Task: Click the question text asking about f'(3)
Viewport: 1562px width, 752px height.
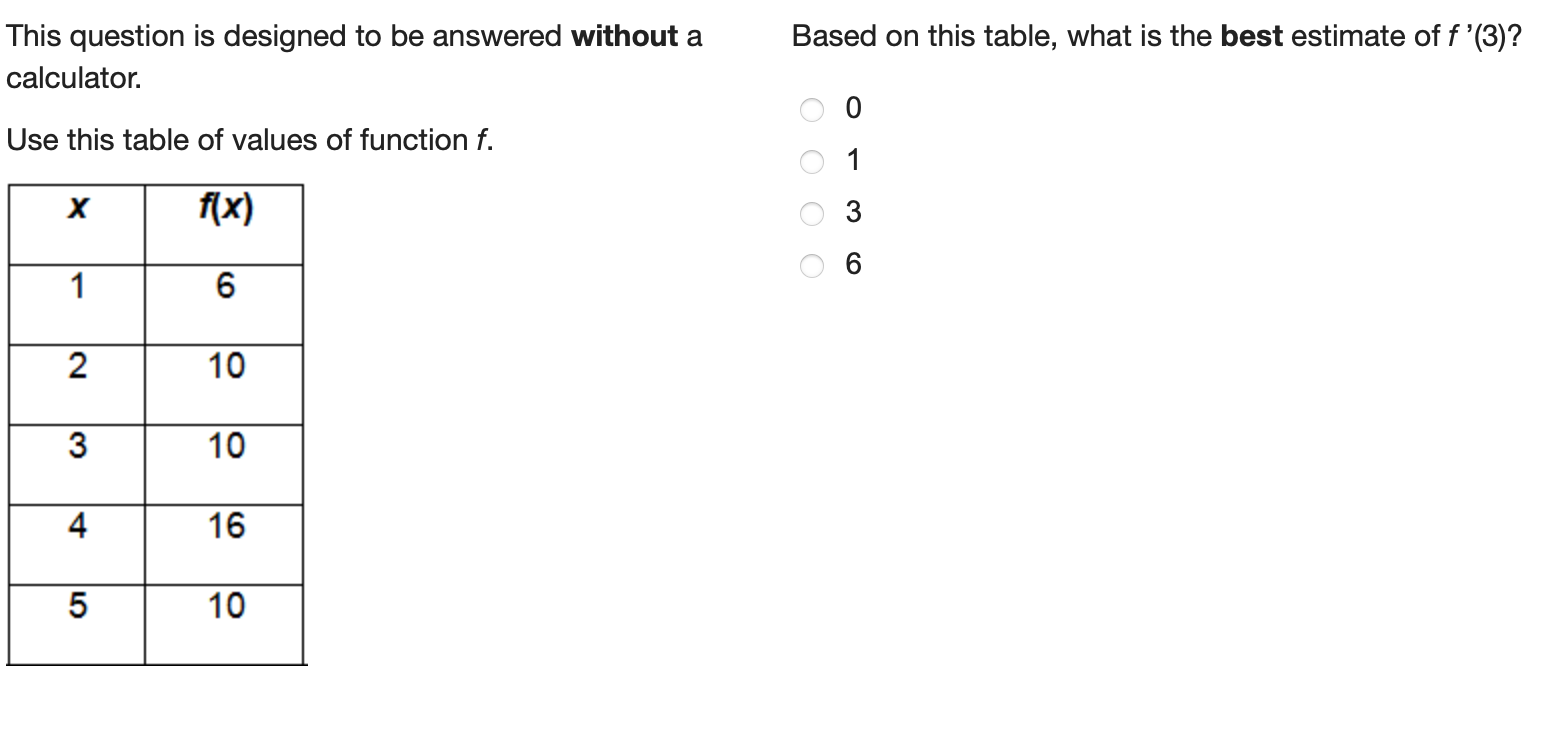Action: click(x=1155, y=36)
